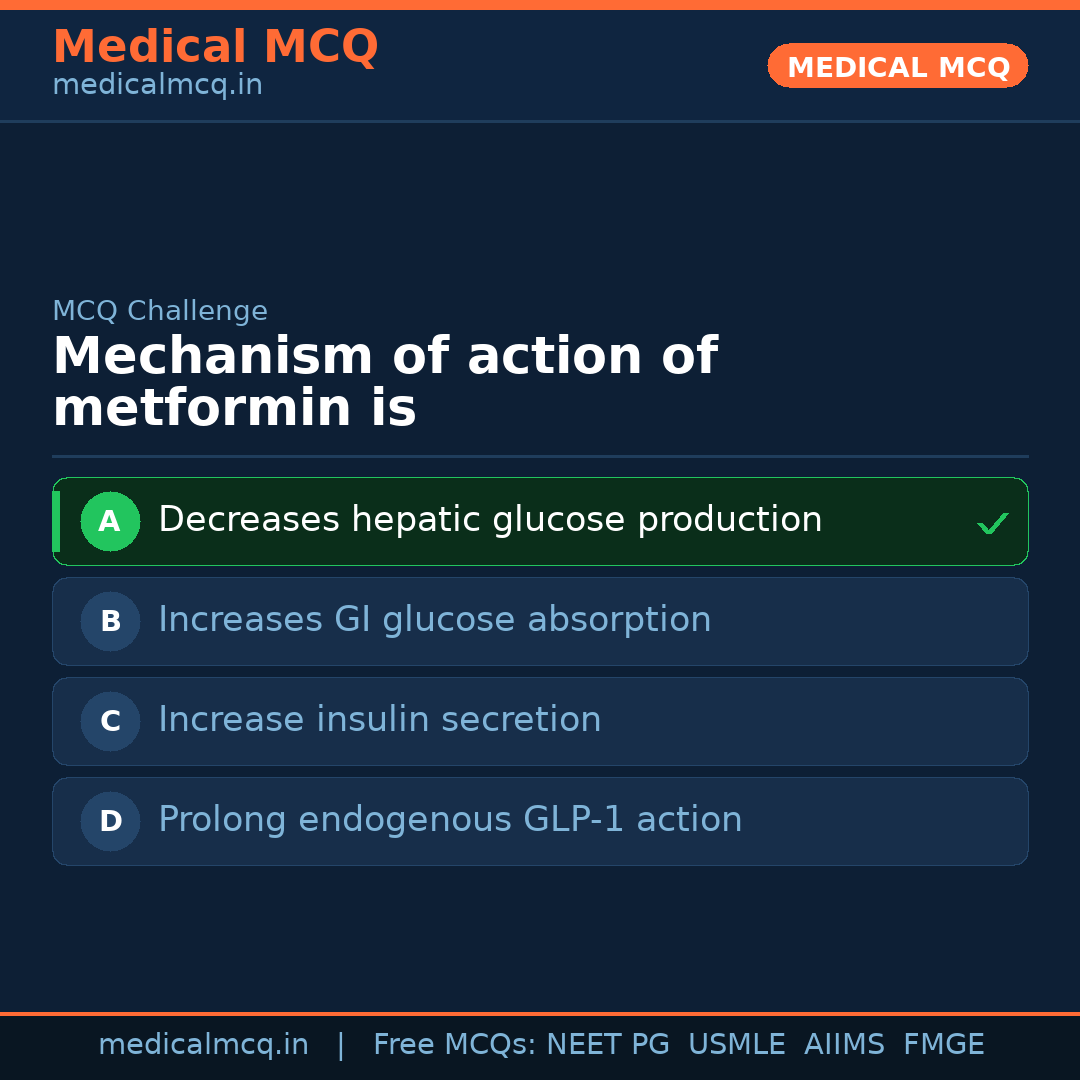Select 'AIIMS' in the footer bar
Screen dimensions: 1080x1080
click(x=844, y=1045)
